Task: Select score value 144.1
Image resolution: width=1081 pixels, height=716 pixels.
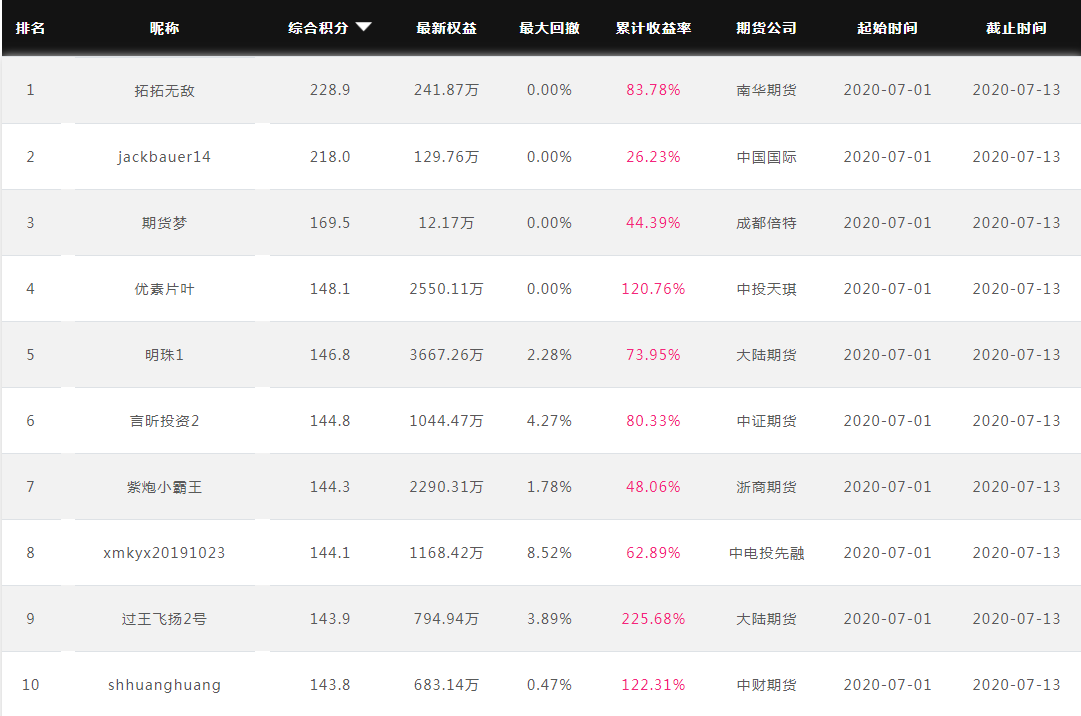Action: click(x=330, y=553)
